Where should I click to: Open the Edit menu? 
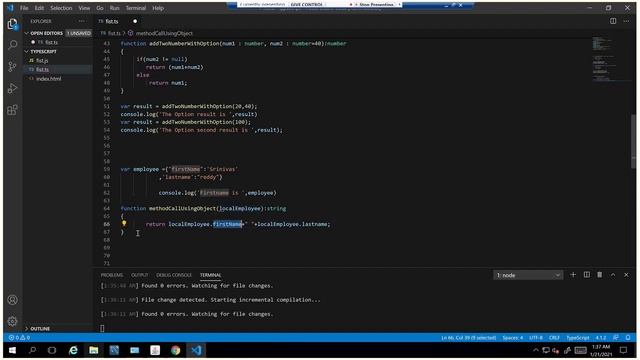coord(39,8)
